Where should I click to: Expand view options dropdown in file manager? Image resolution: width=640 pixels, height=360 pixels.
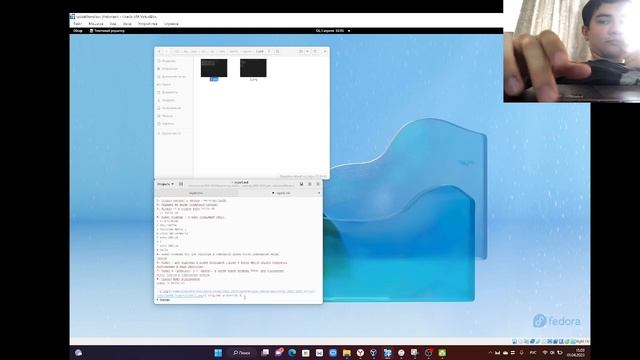[x=307, y=52]
